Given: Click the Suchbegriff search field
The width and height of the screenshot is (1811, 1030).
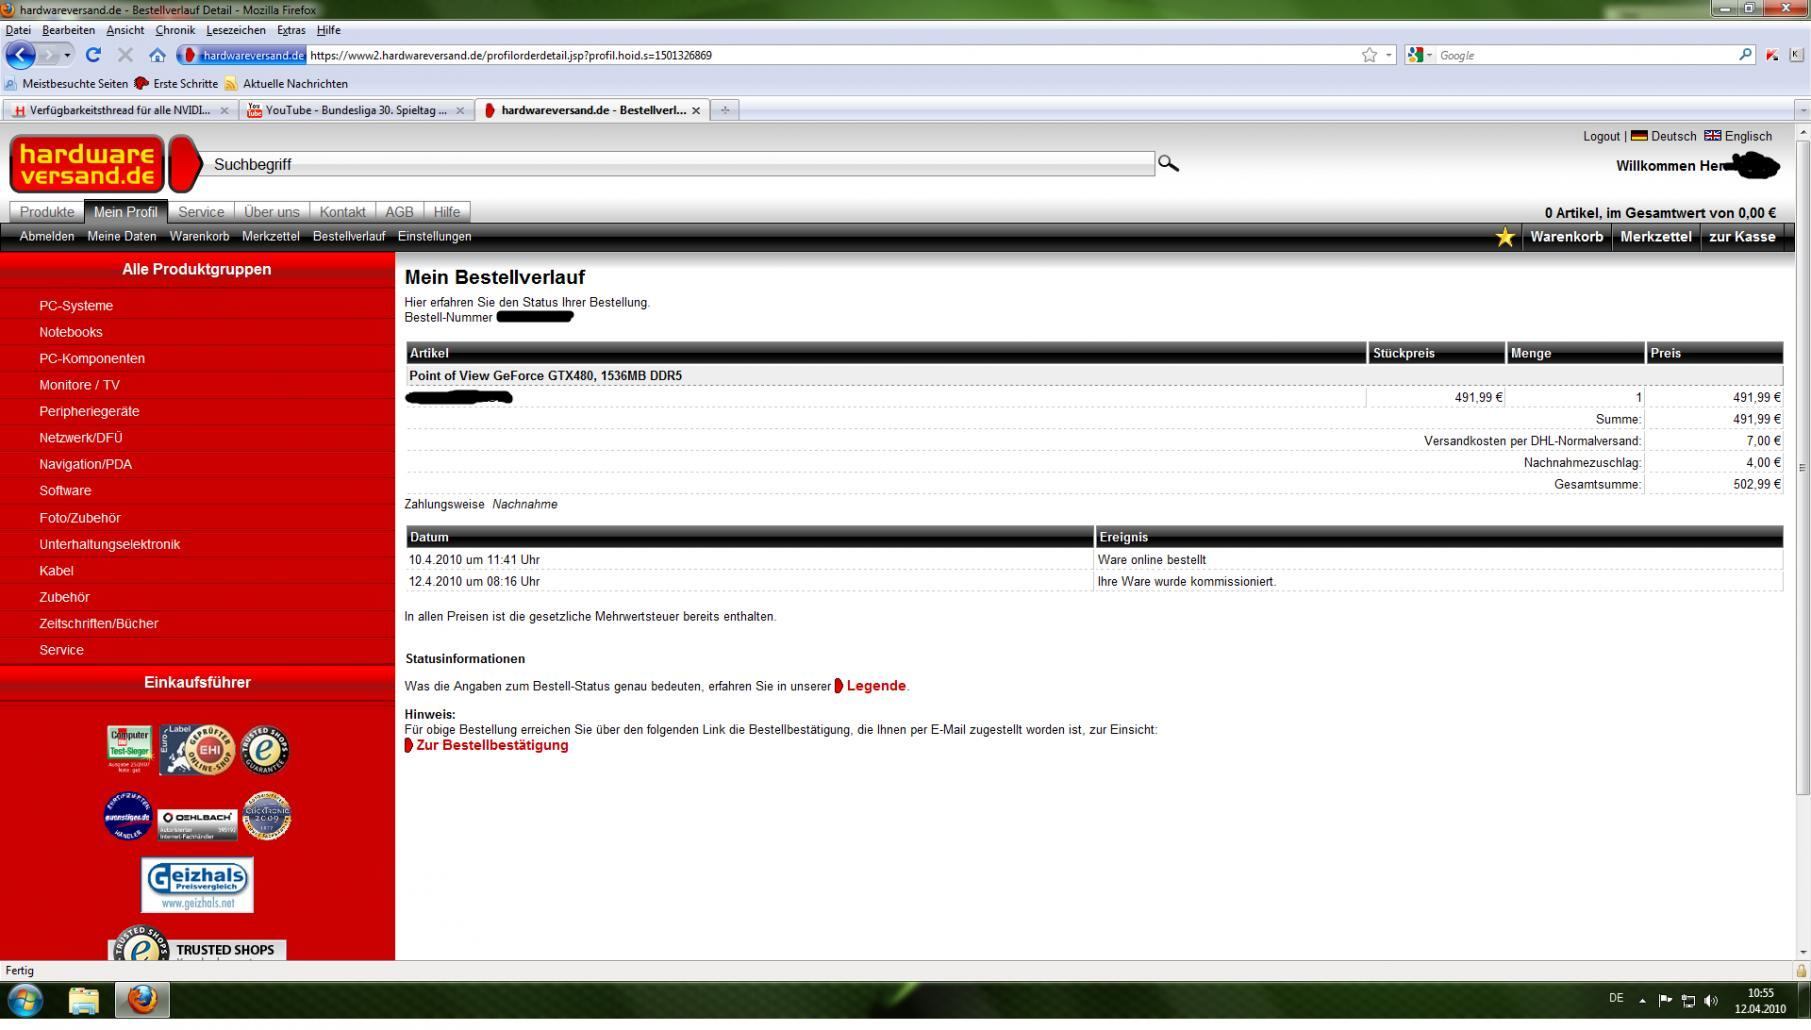Looking at the screenshot, I should [680, 164].
